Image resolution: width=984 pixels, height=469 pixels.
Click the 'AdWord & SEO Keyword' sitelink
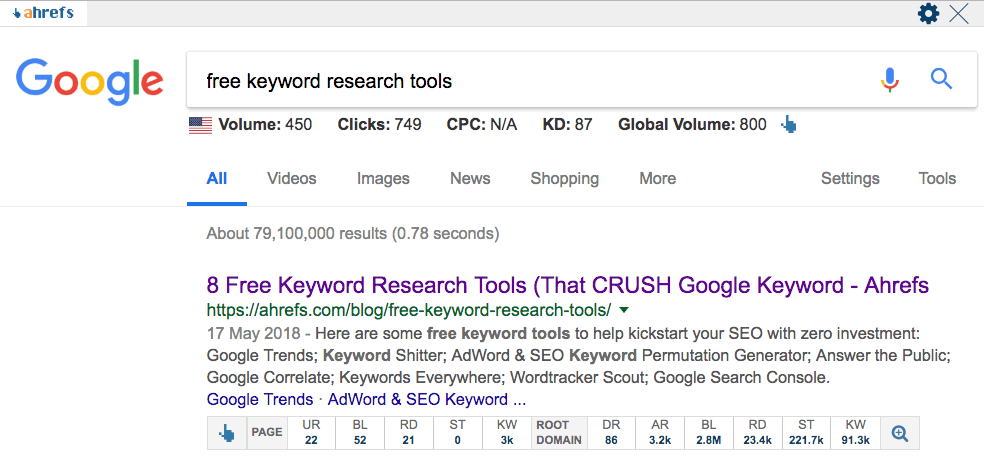coord(426,399)
